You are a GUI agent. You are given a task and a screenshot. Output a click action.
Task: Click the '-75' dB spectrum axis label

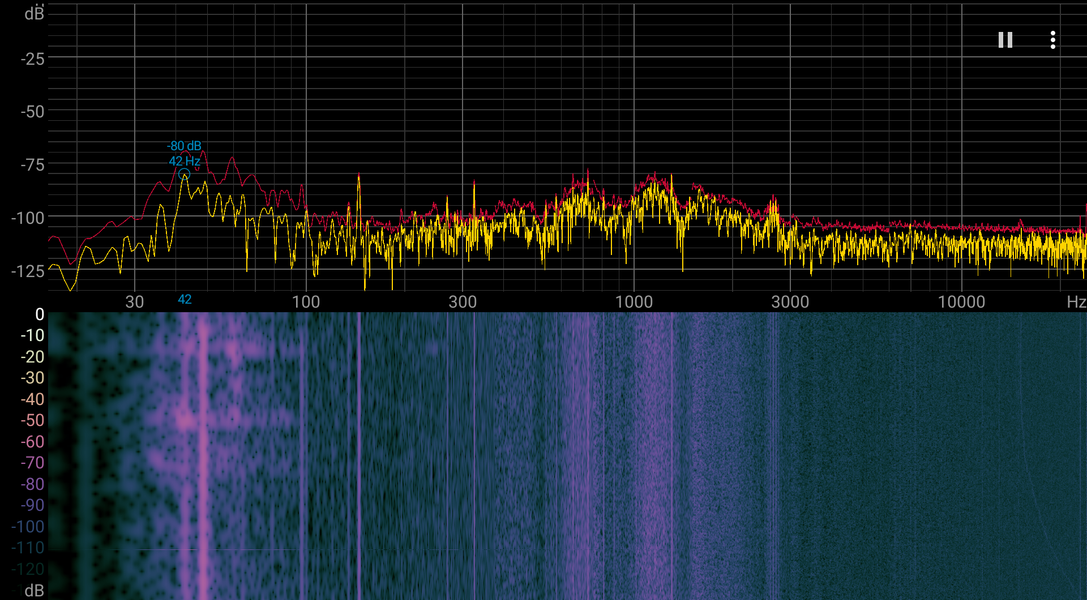tap(33, 165)
